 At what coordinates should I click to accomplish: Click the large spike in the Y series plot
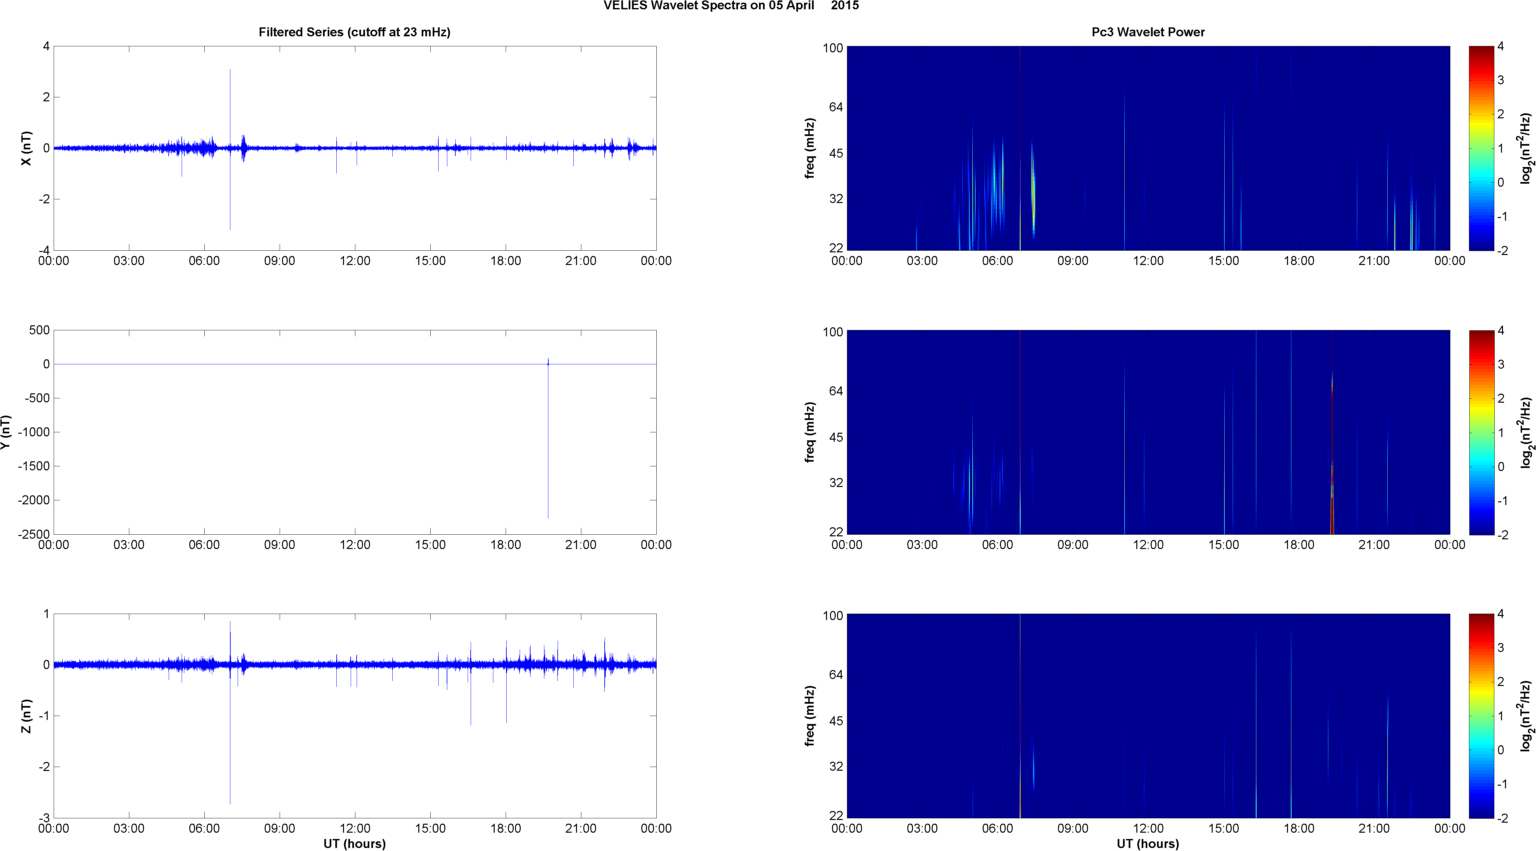[x=548, y=440]
